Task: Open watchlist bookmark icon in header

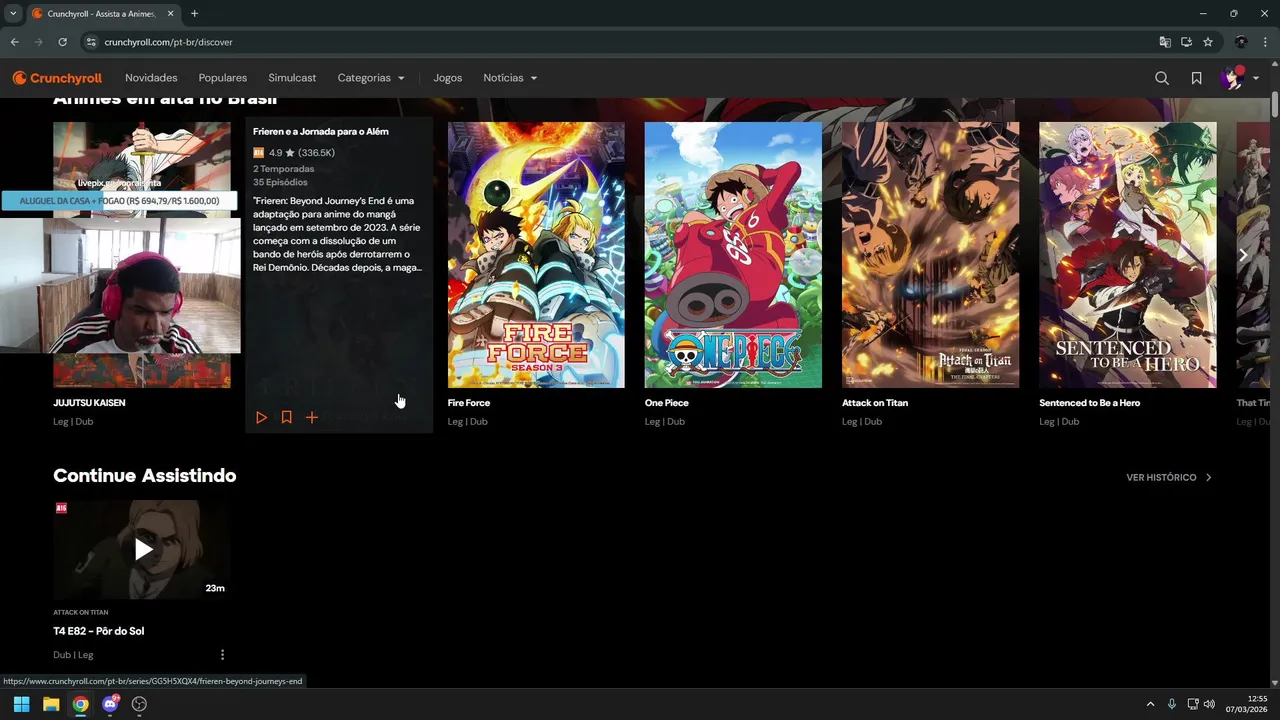Action: tap(1196, 78)
